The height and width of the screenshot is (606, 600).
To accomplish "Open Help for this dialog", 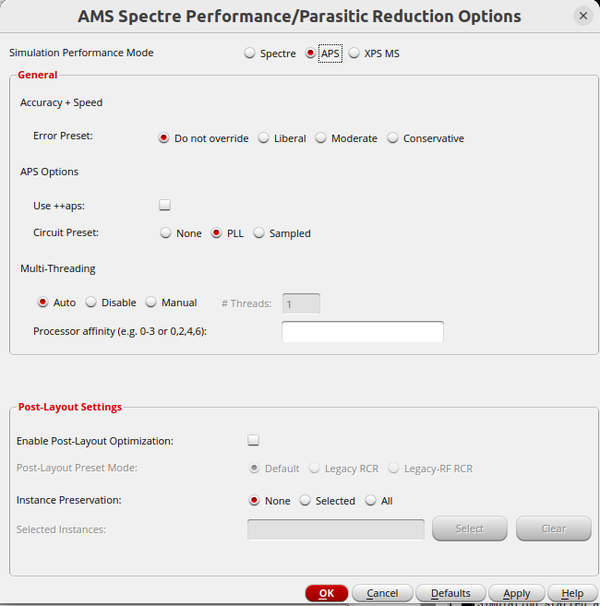I will (572, 593).
